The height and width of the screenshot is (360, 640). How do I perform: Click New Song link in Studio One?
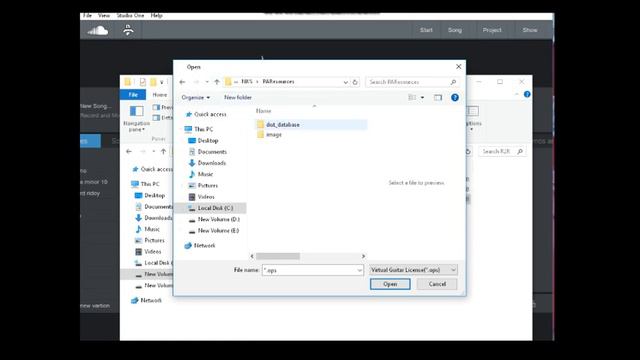pos(96,106)
